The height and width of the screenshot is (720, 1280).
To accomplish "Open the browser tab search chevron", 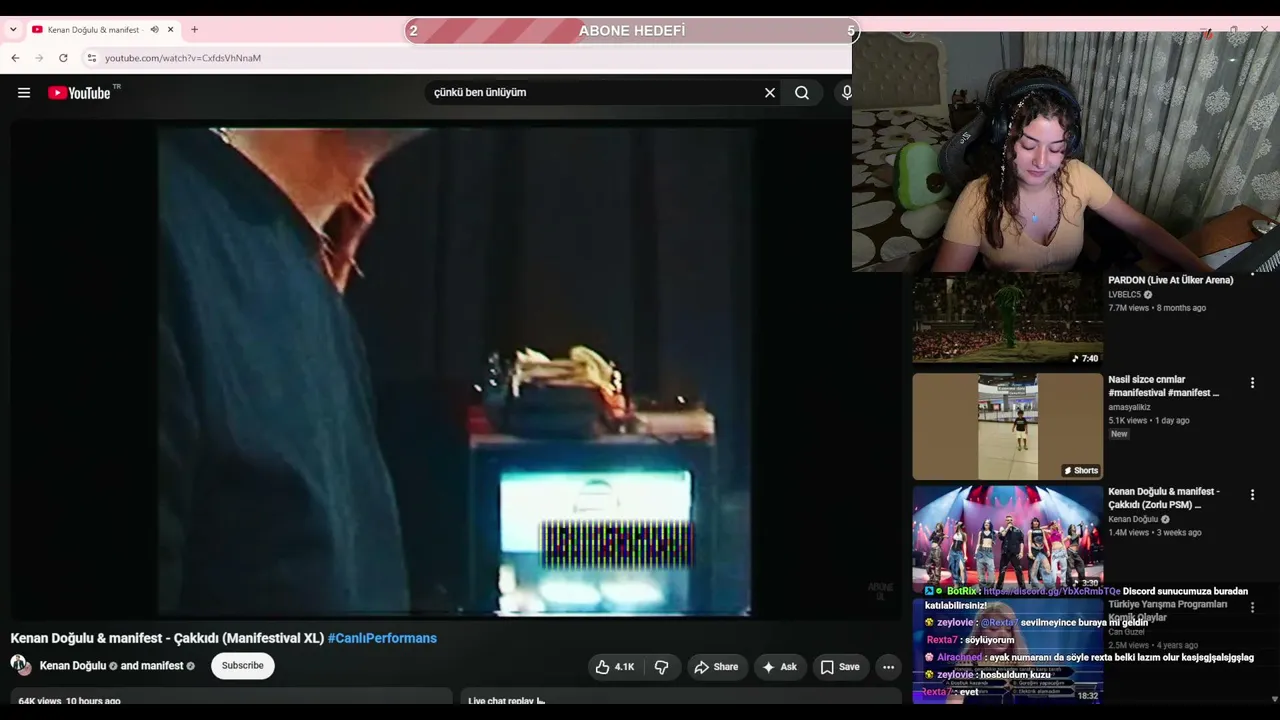I will [13, 30].
